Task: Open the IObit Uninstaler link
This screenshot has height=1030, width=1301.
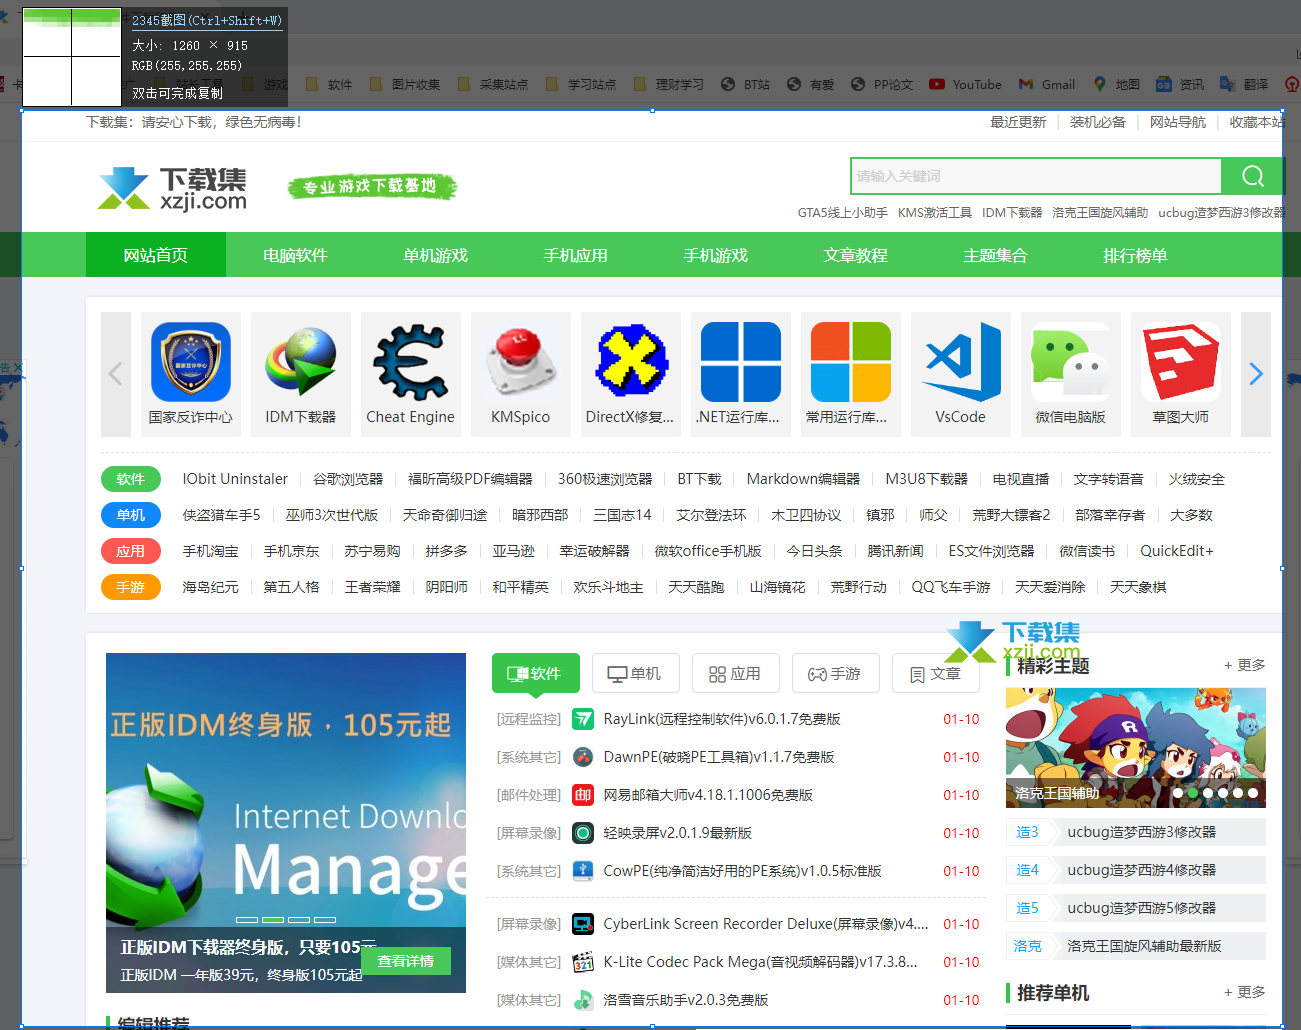Action: click(235, 479)
